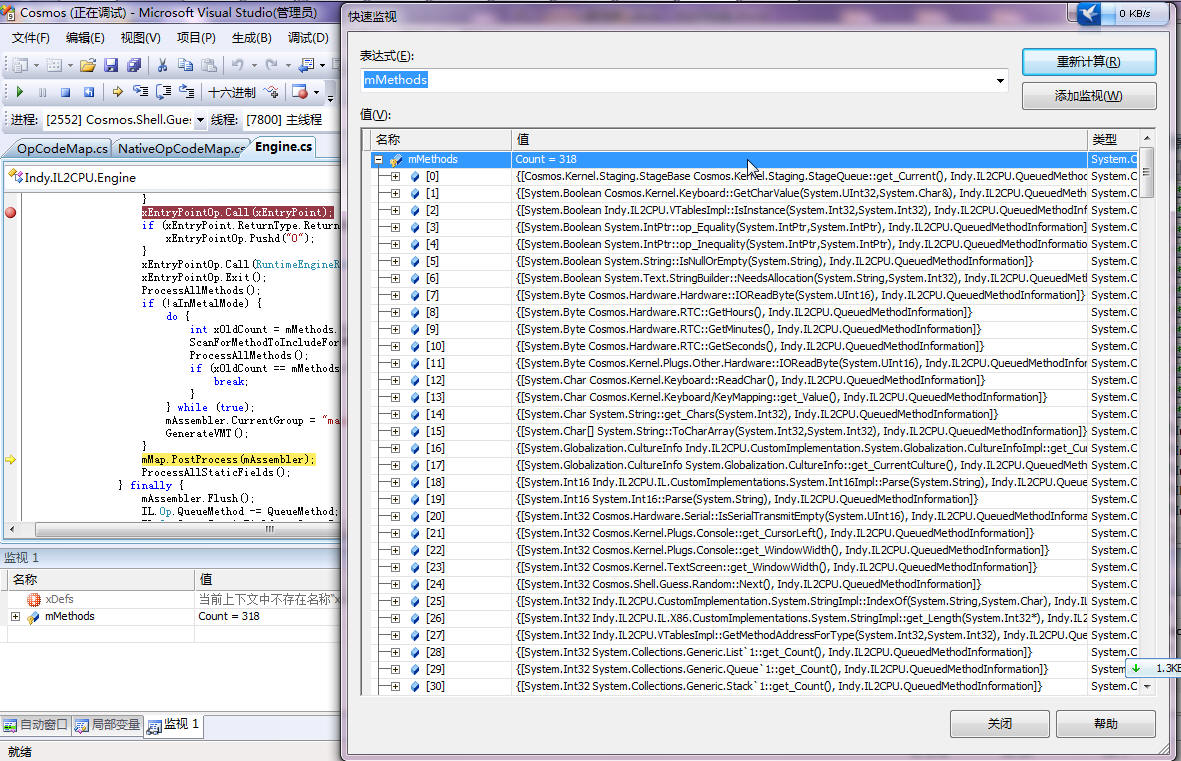Open expression history dropdown in QuickWatch

[x=1000, y=81]
